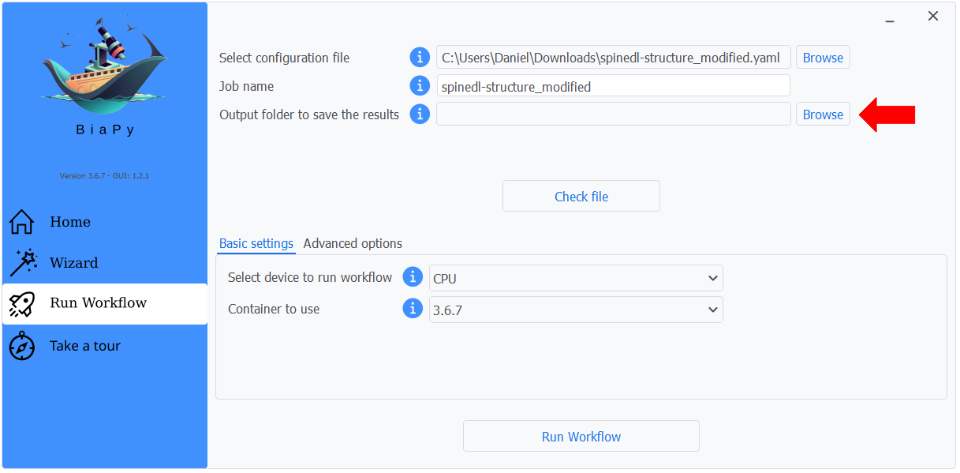Click the Job name input field
Viewport: 960px width, 473px height.
[613, 86]
